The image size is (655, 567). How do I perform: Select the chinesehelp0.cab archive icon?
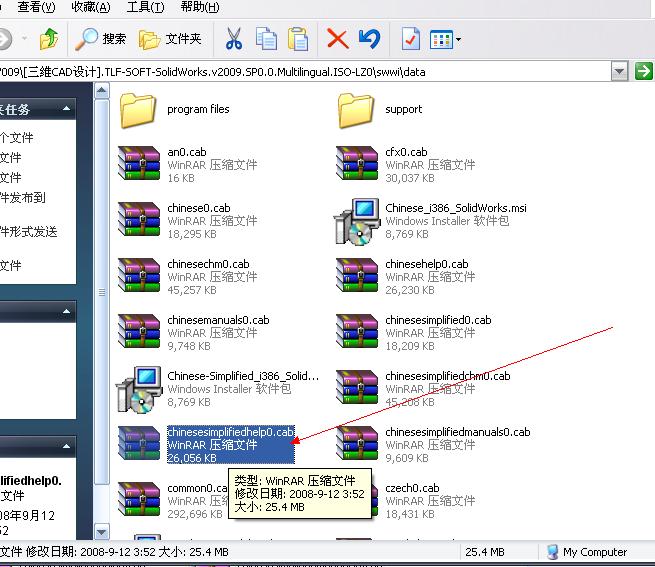pos(357,275)
